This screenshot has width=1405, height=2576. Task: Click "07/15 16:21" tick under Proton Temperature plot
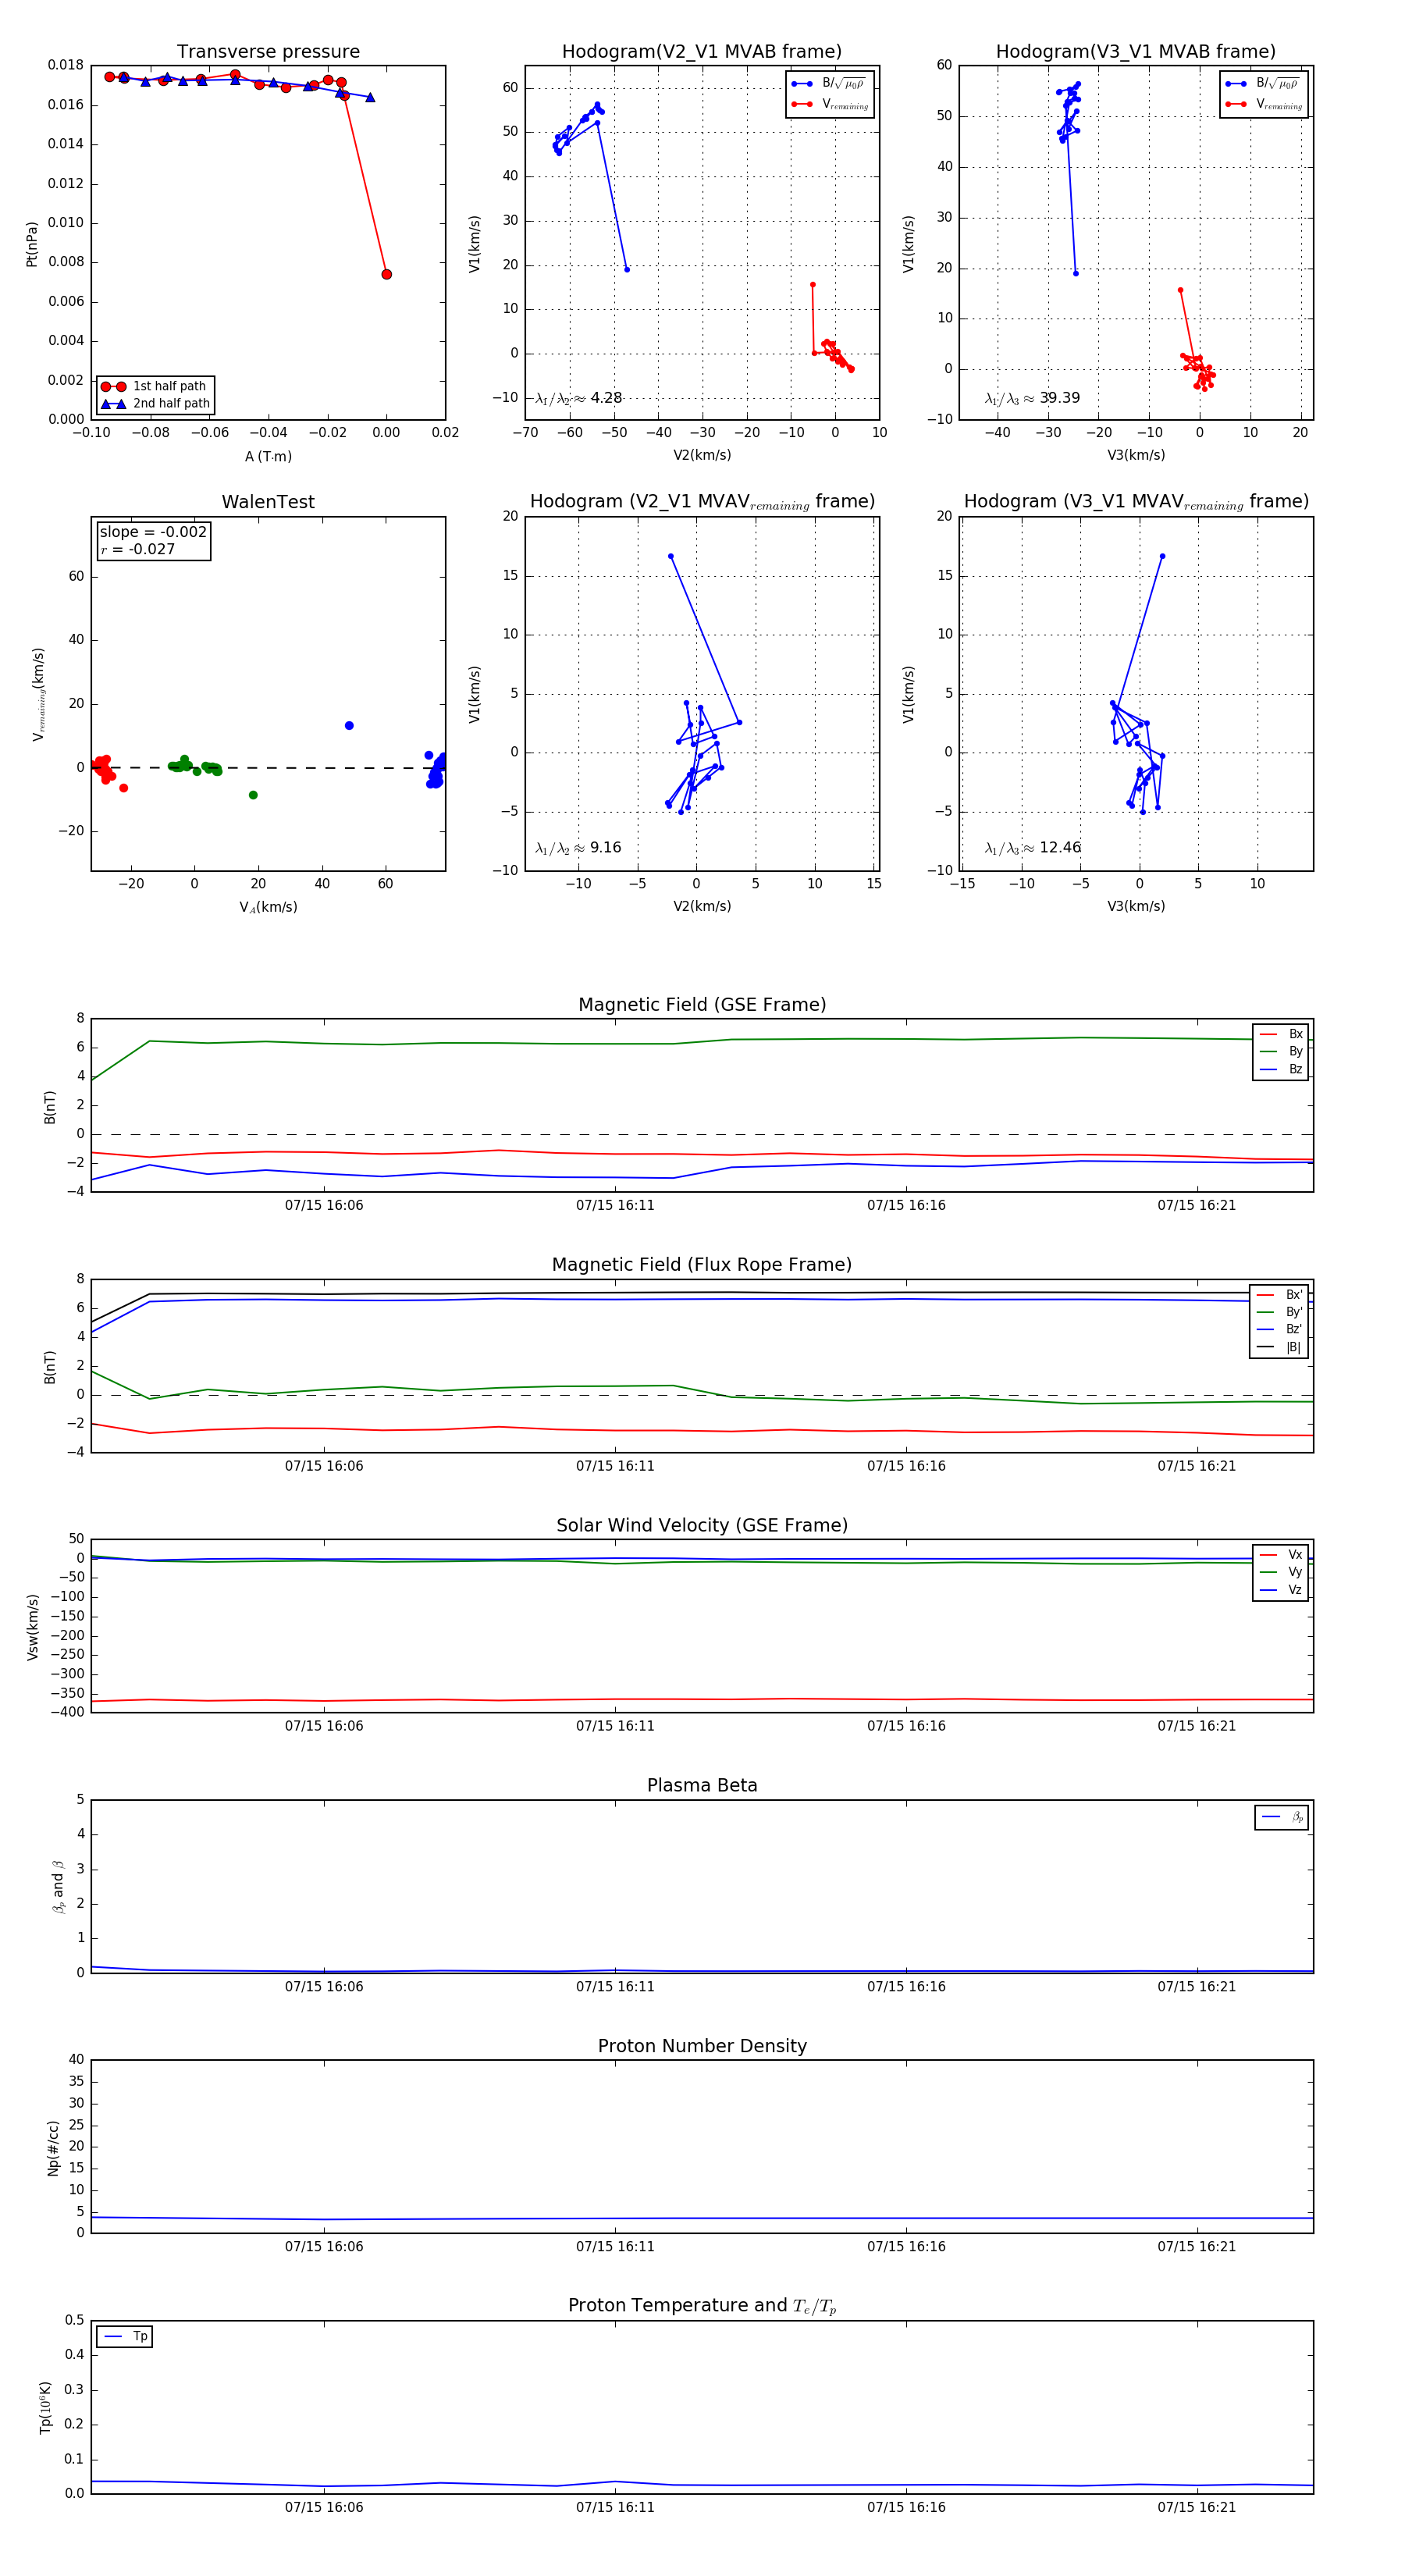click(x=1196, y=2507)
